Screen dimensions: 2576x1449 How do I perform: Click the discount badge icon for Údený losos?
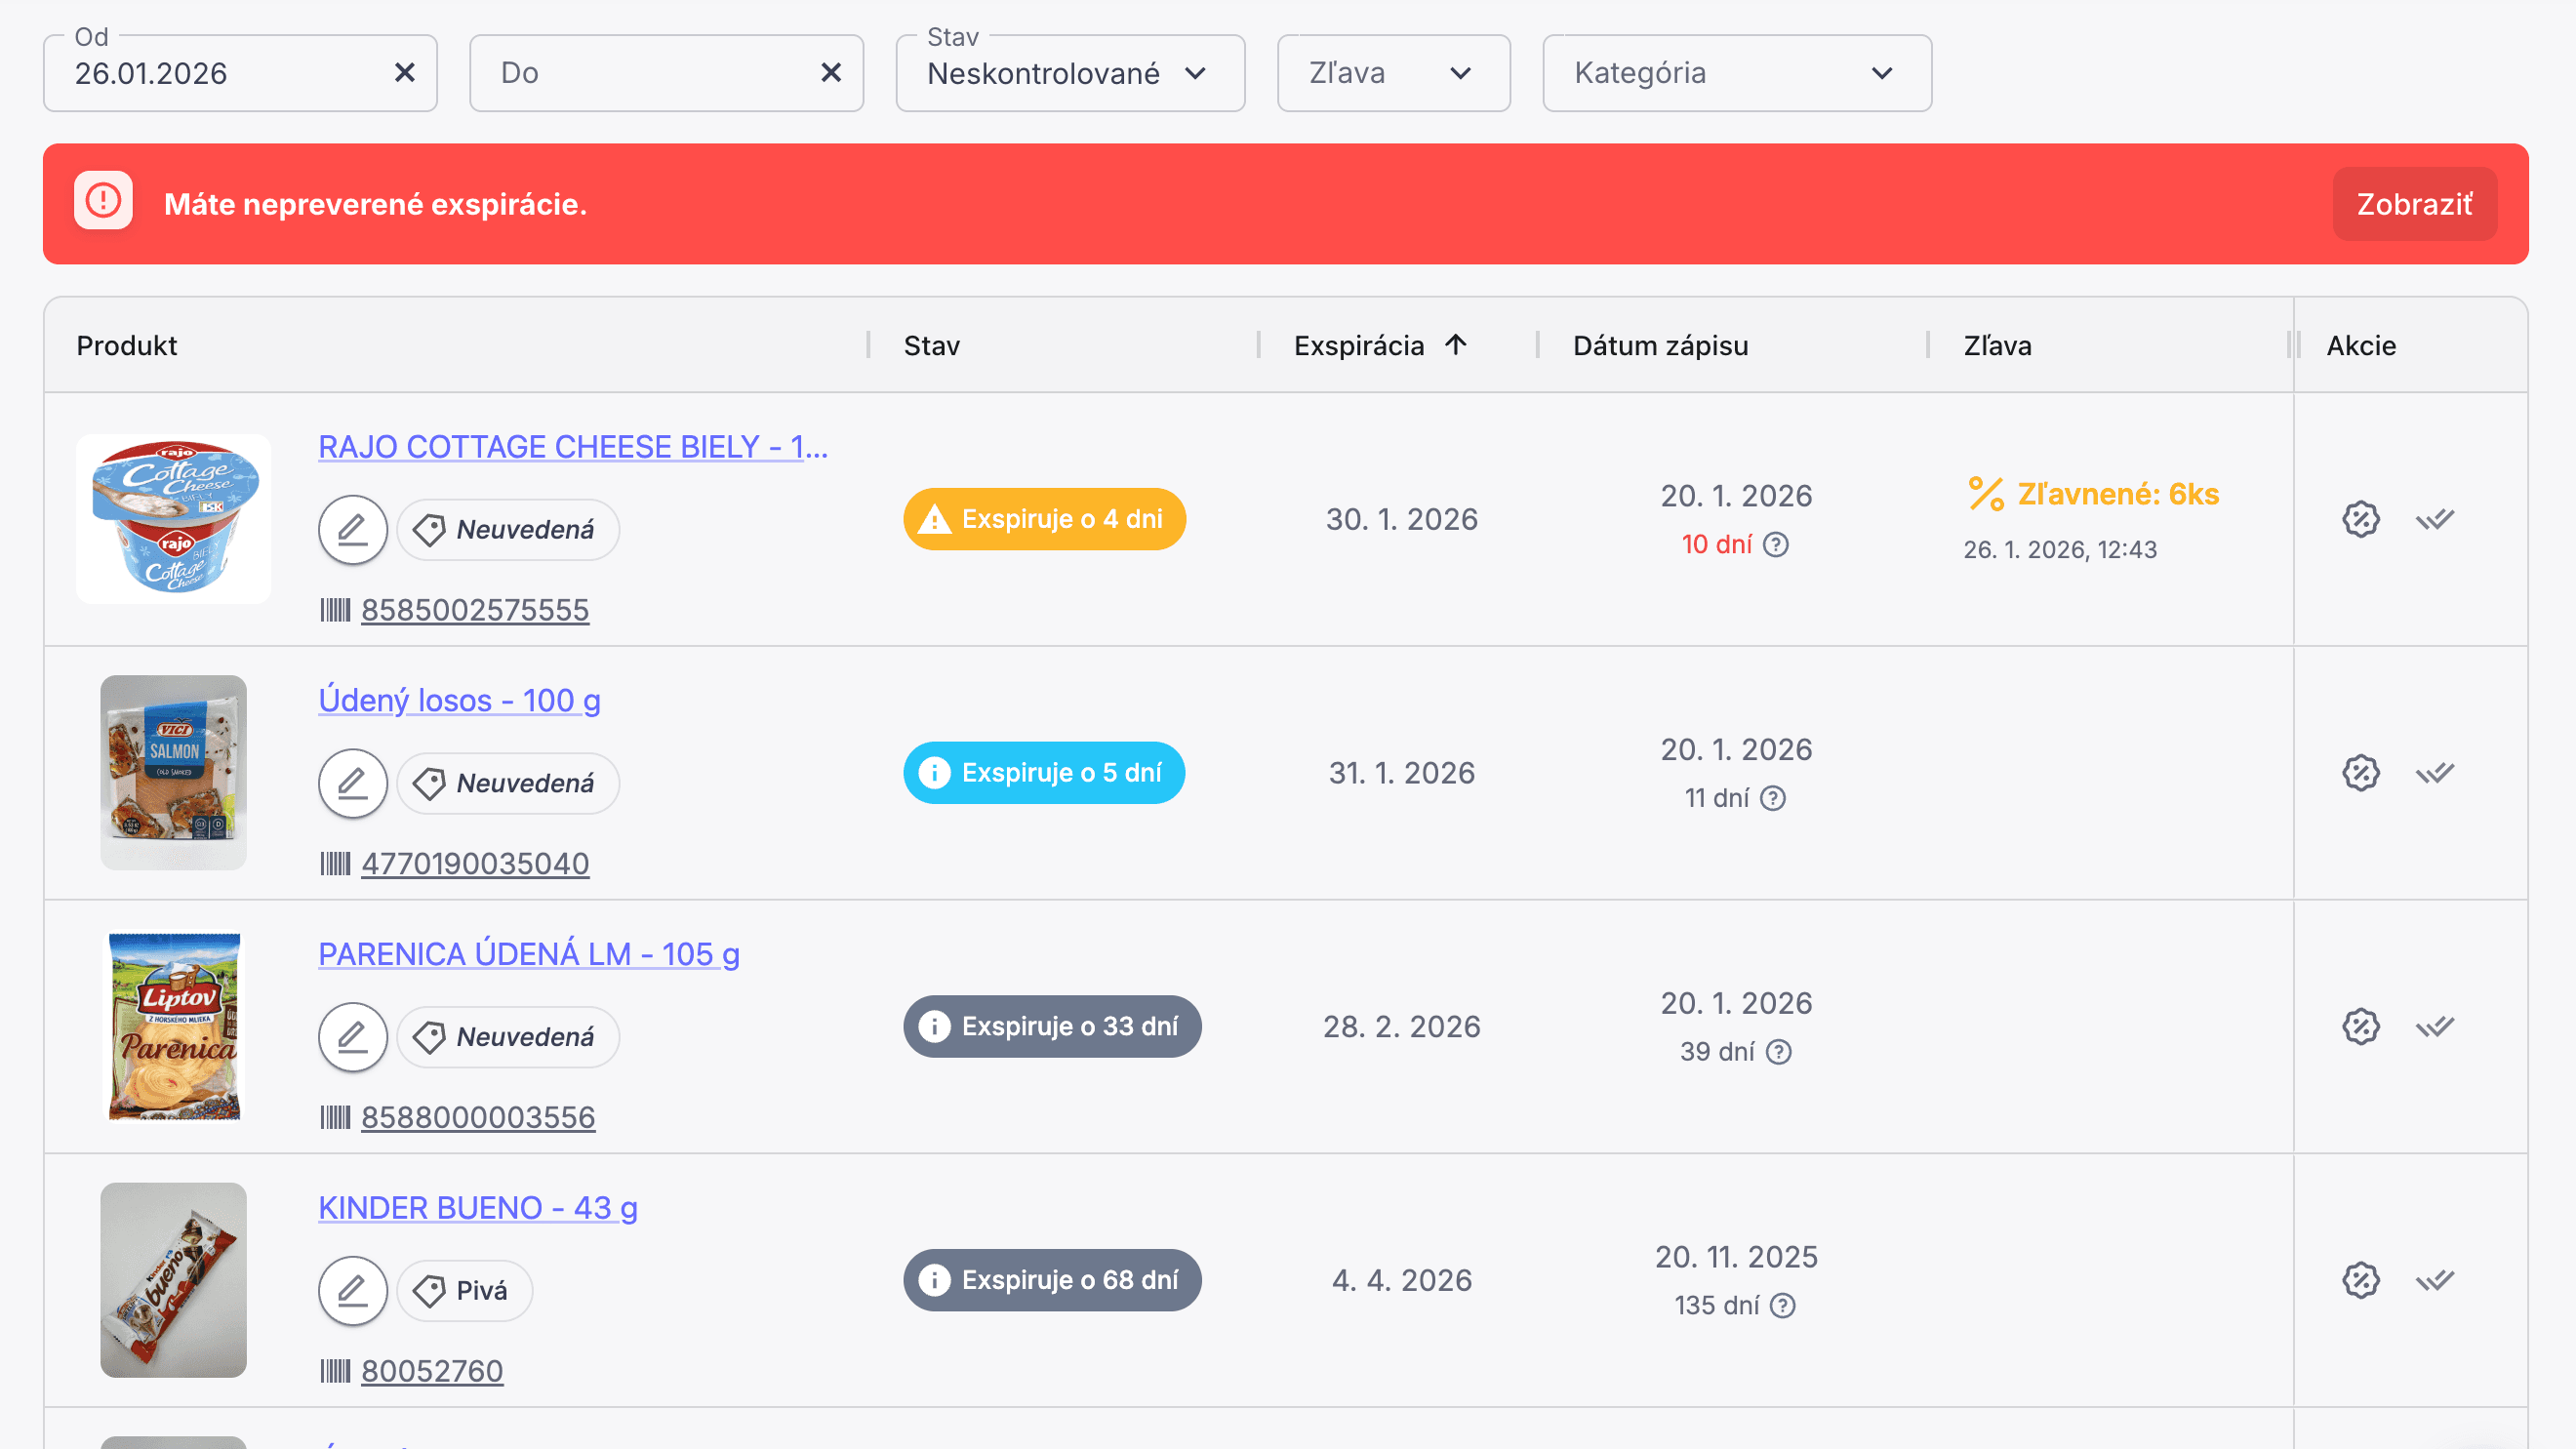pyautogui.click(x=2360, y=773)
